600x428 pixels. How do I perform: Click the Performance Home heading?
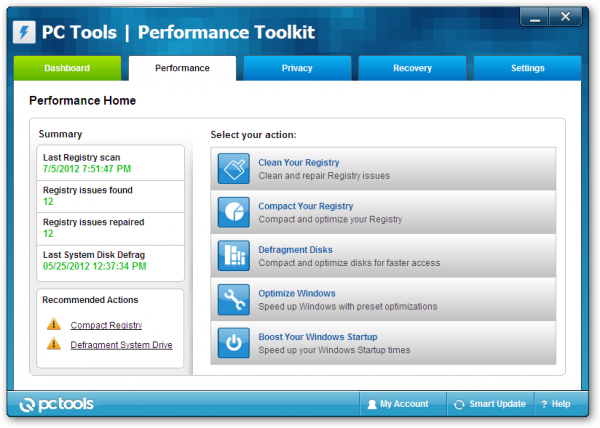pos(83,101)
